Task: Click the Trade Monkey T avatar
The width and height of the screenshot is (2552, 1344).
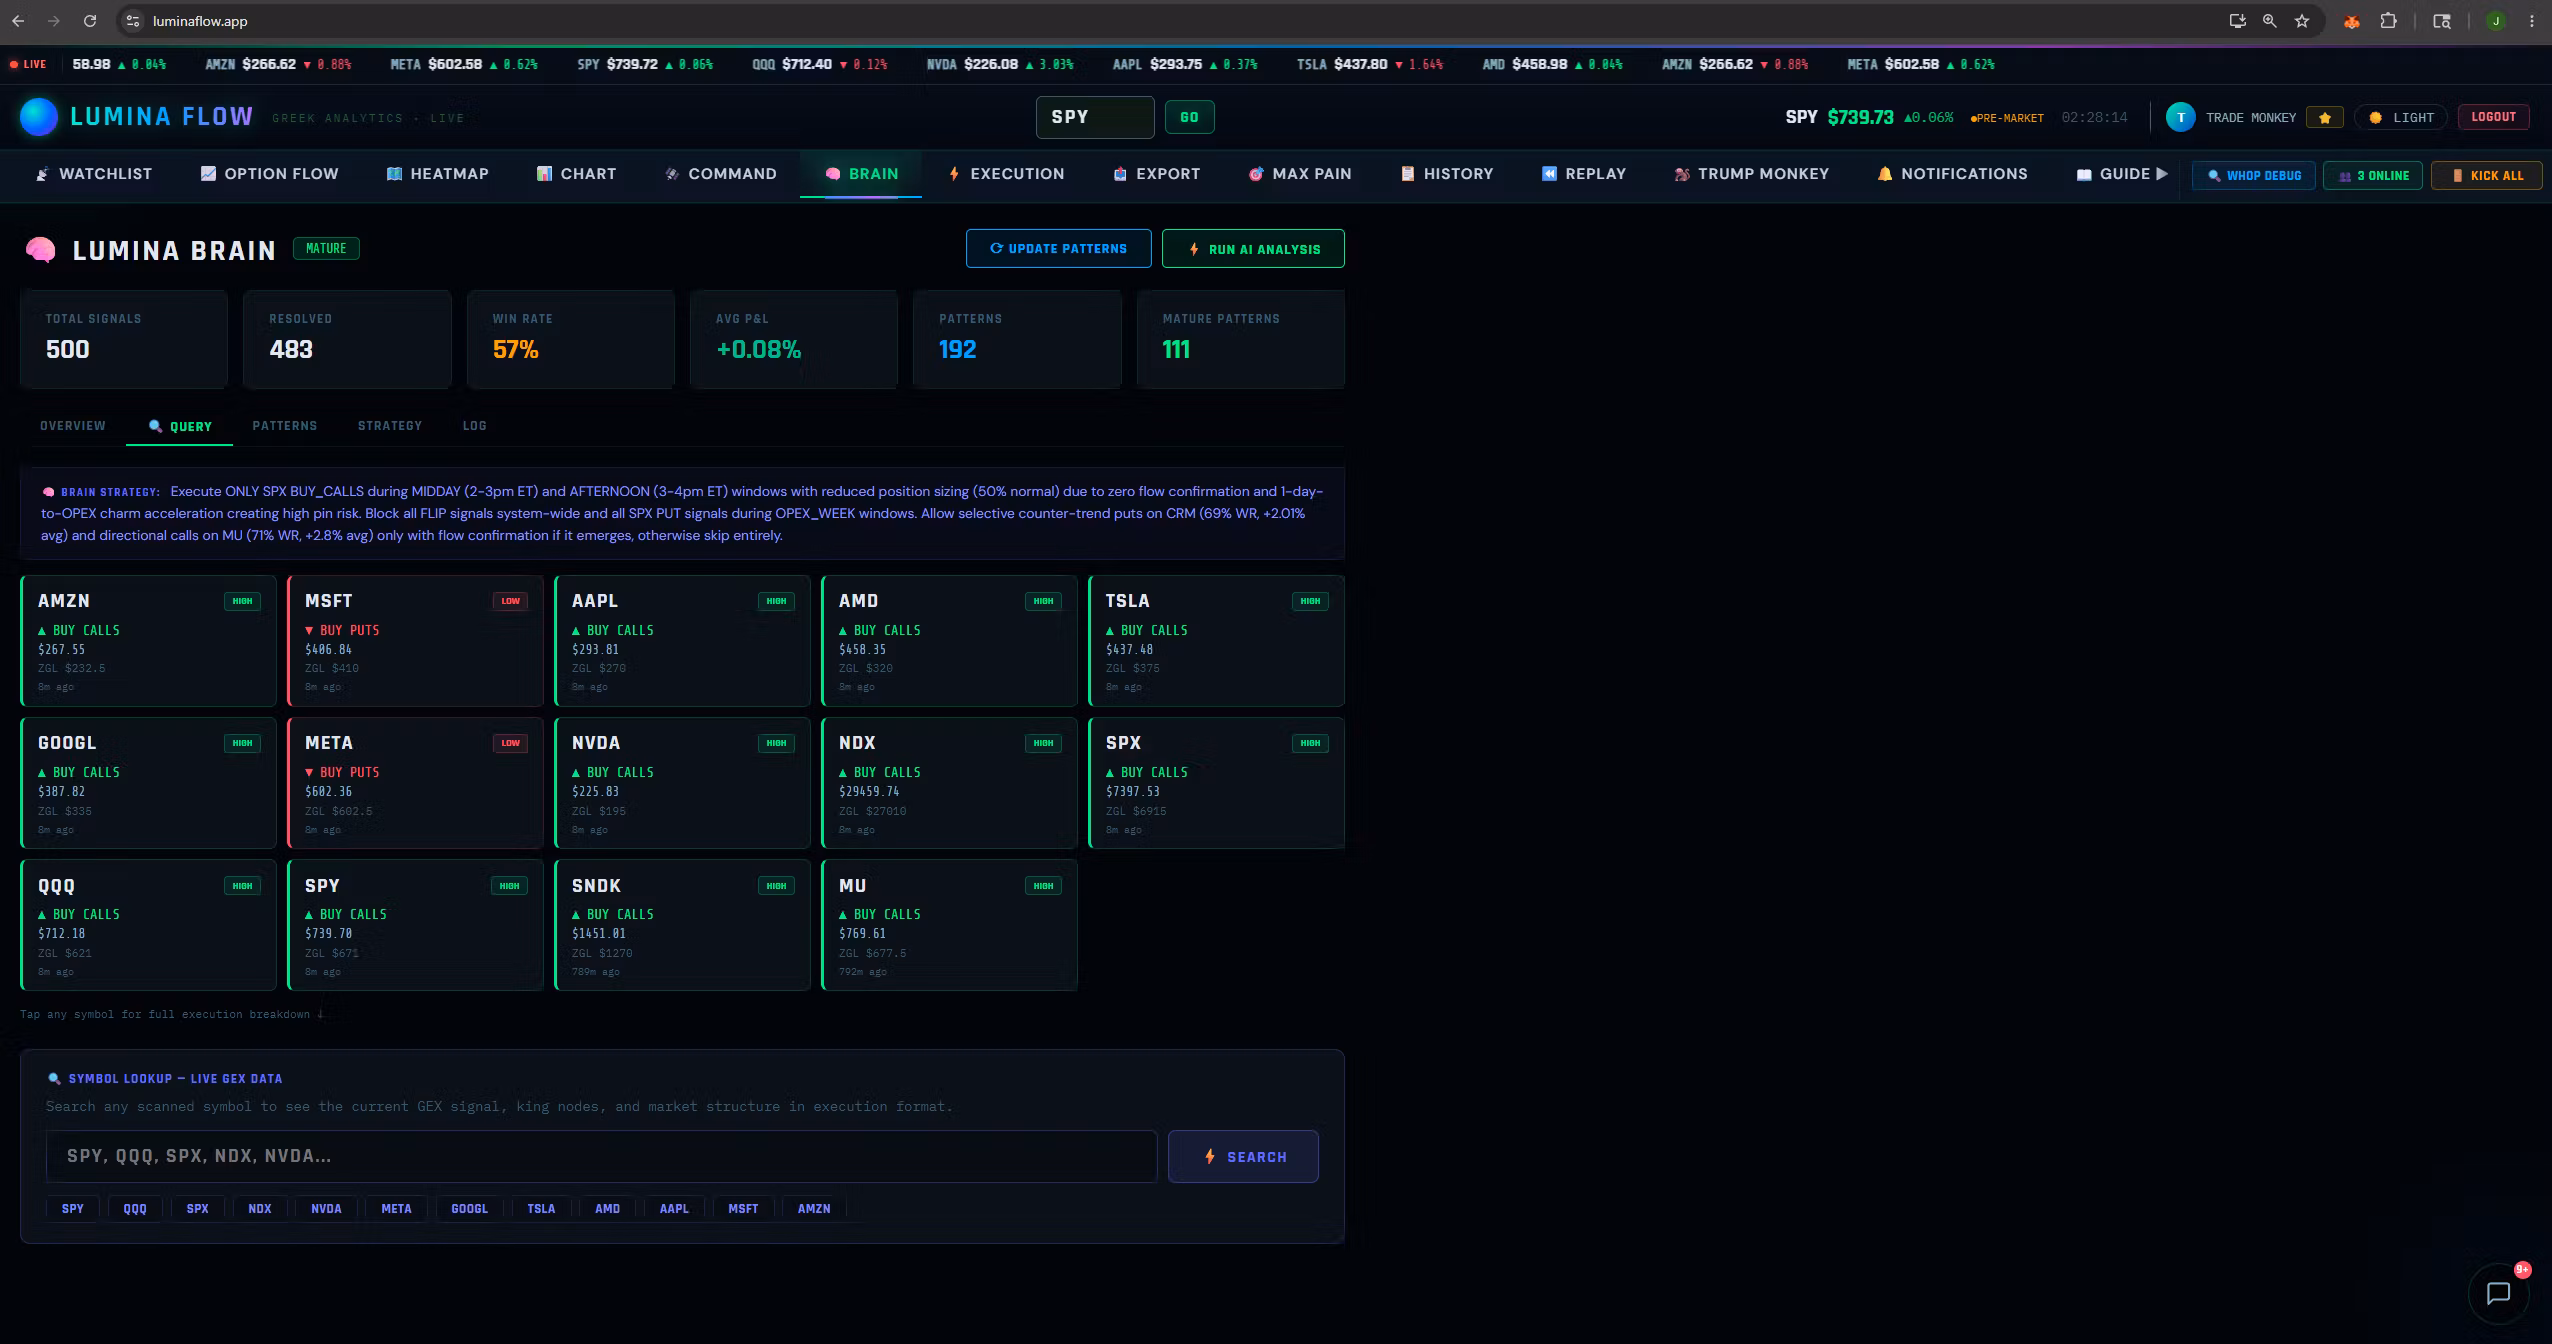Action: click(2181, 117)
